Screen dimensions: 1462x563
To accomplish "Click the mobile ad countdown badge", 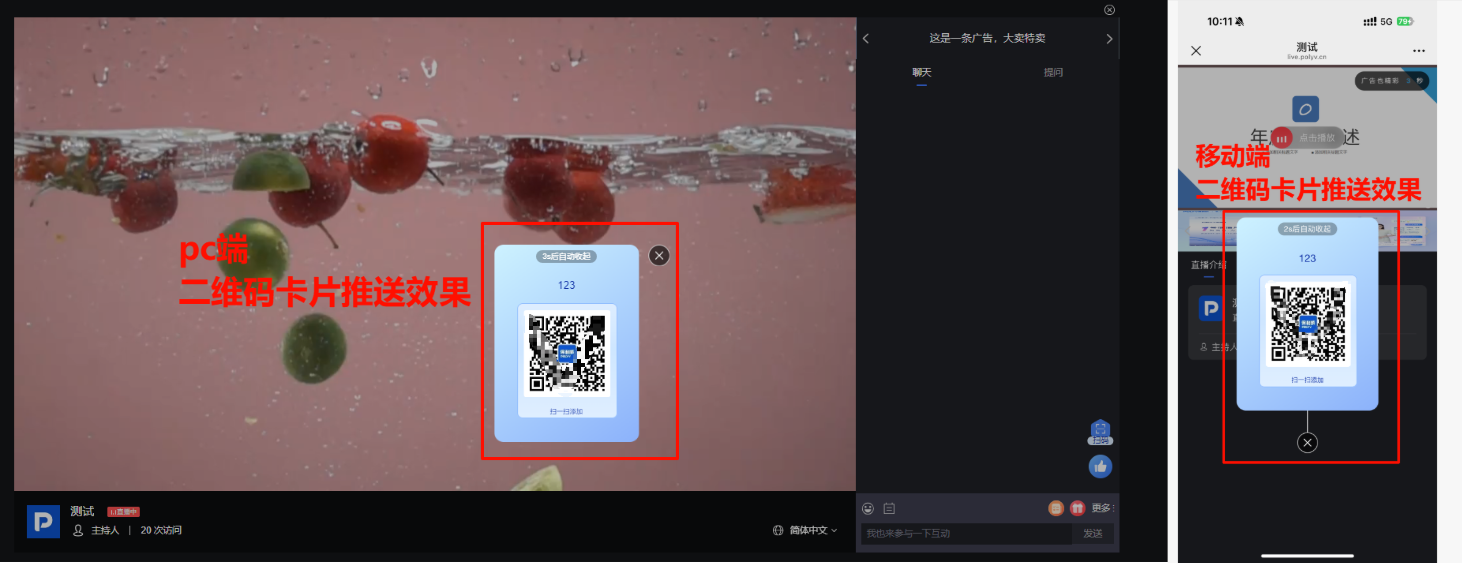I will (1392, 81).
